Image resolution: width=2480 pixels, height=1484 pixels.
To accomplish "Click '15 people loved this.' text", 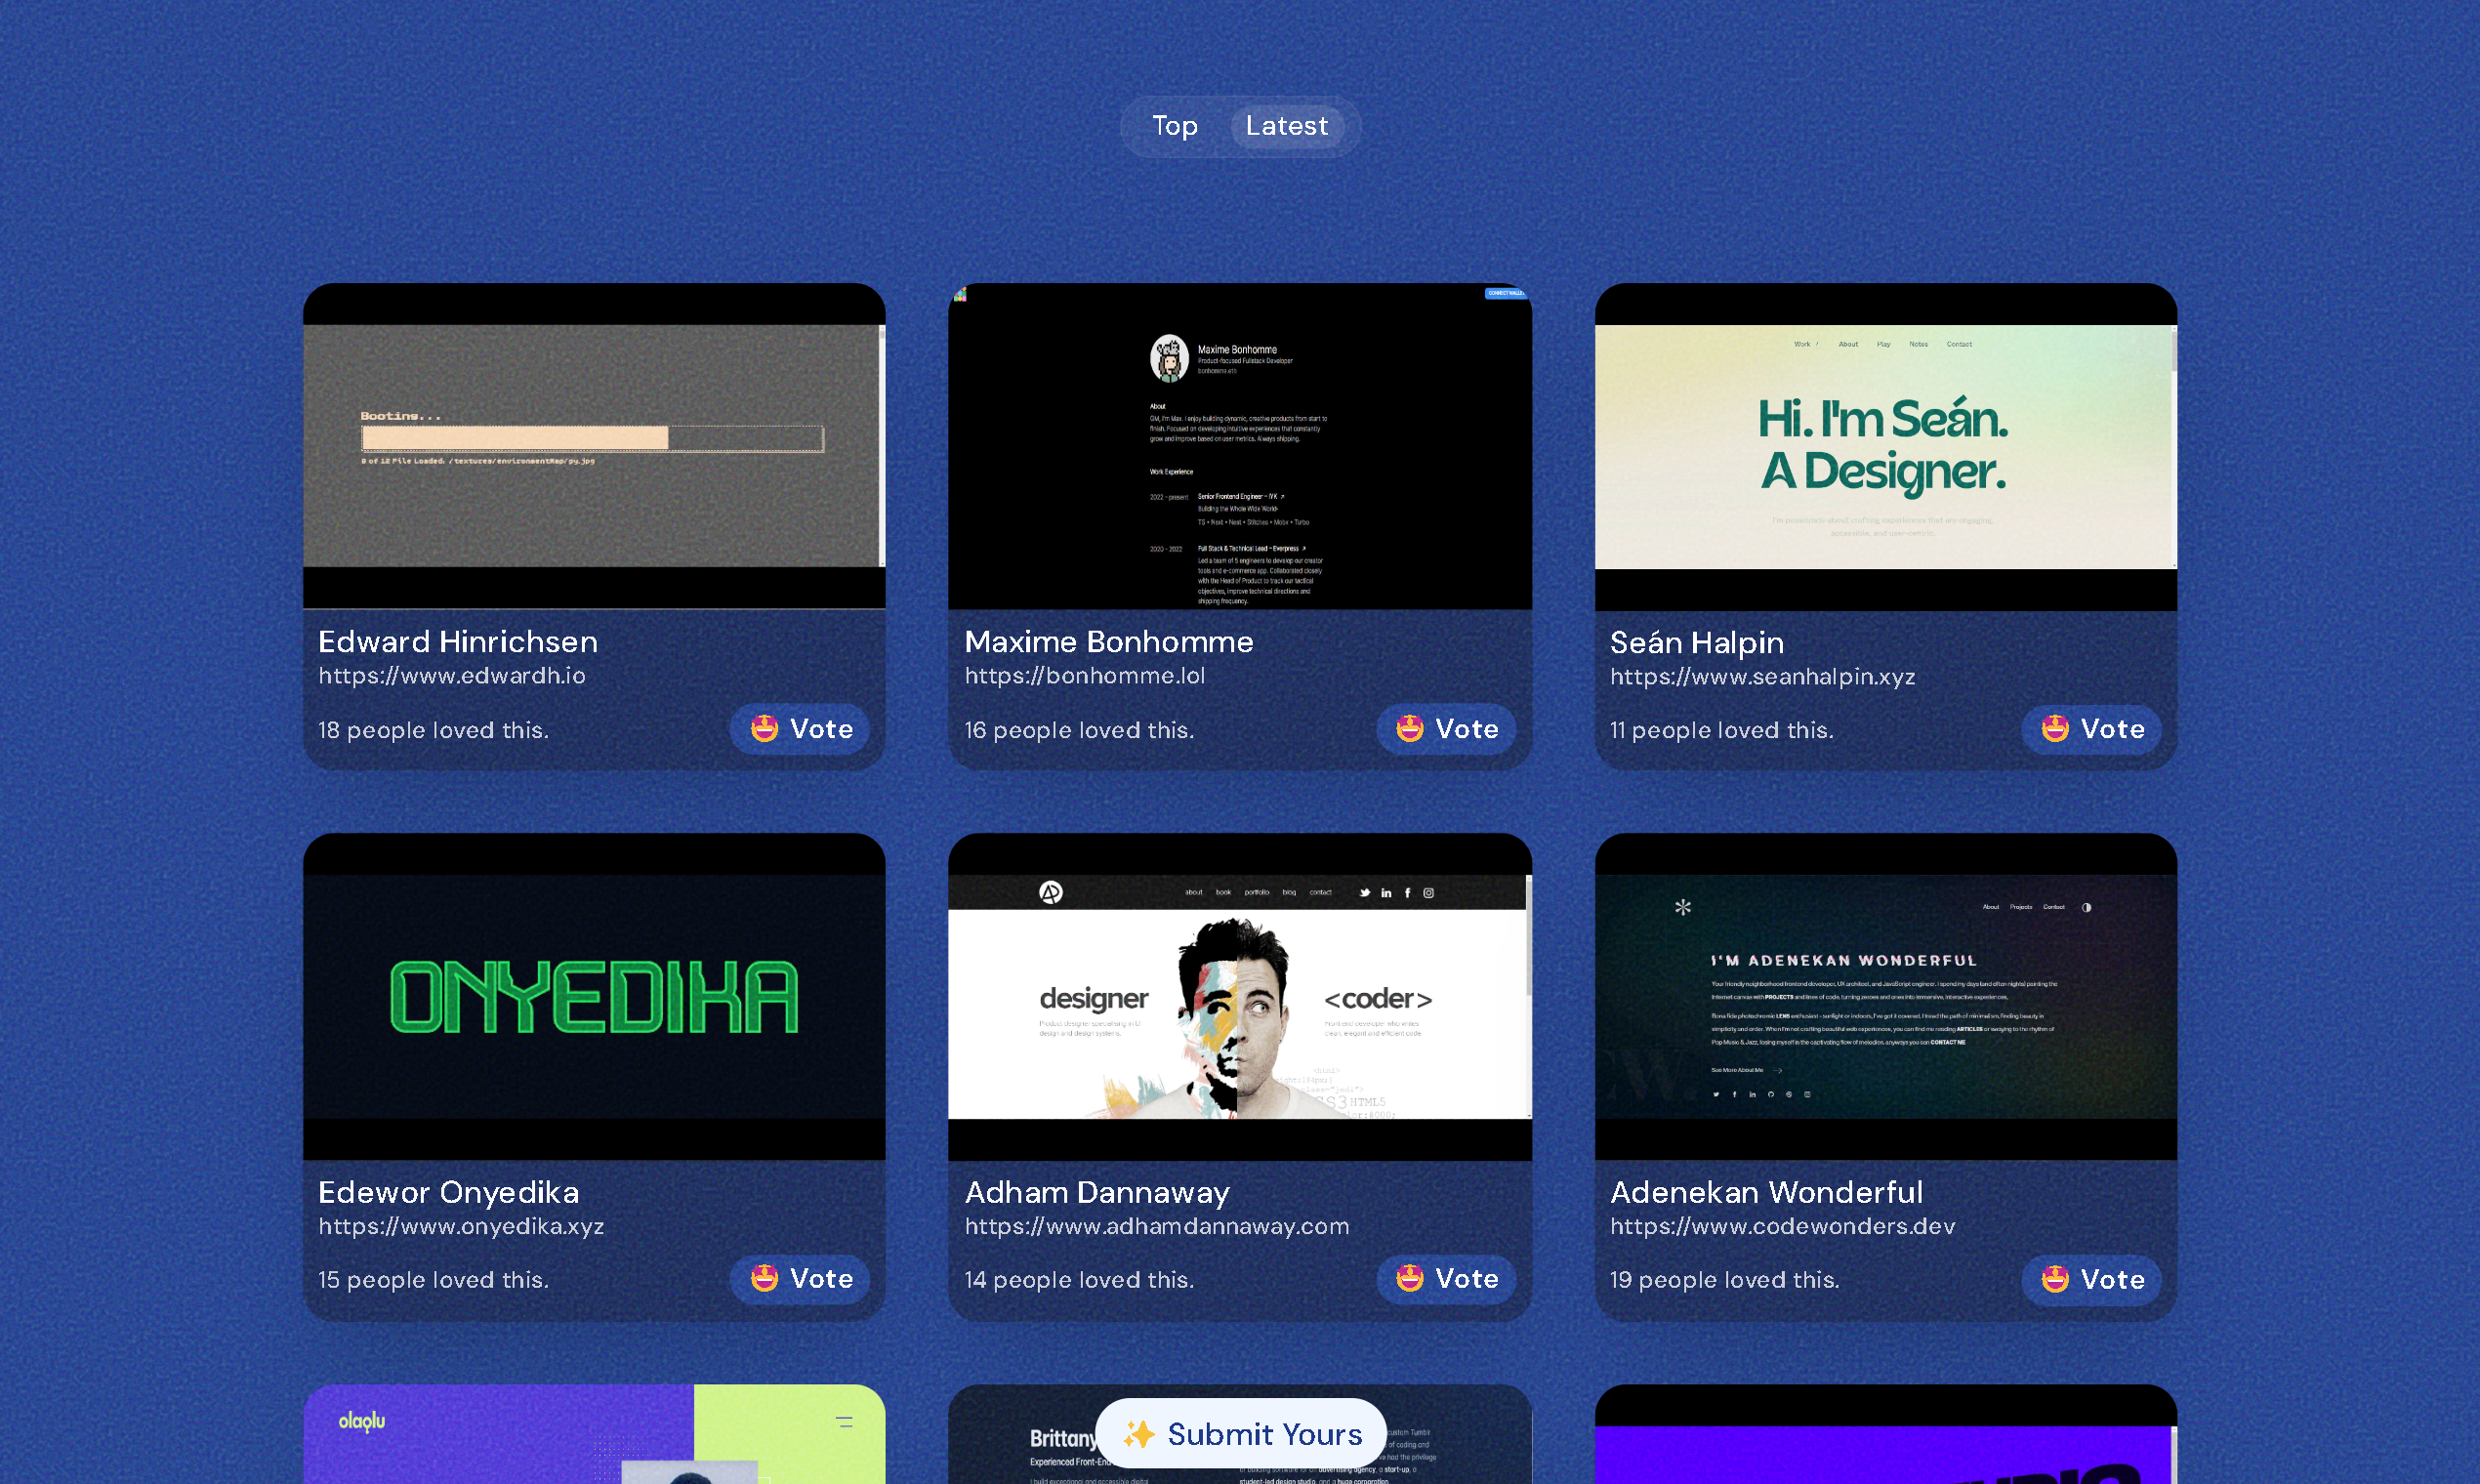I will (434, 1280).
